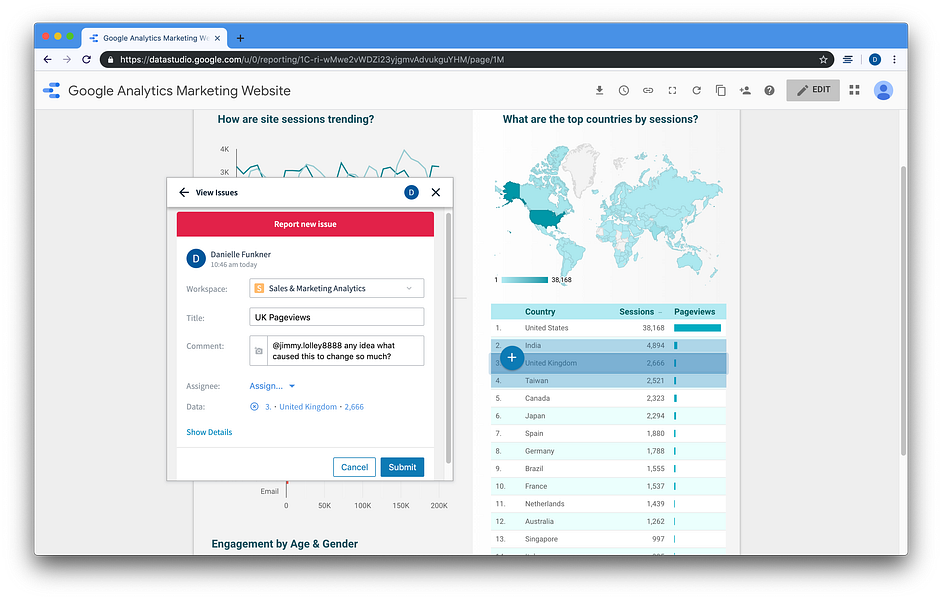Click the United Kingdom data link
This screenshot has height=600, width=942.
[x=314, y=407]
